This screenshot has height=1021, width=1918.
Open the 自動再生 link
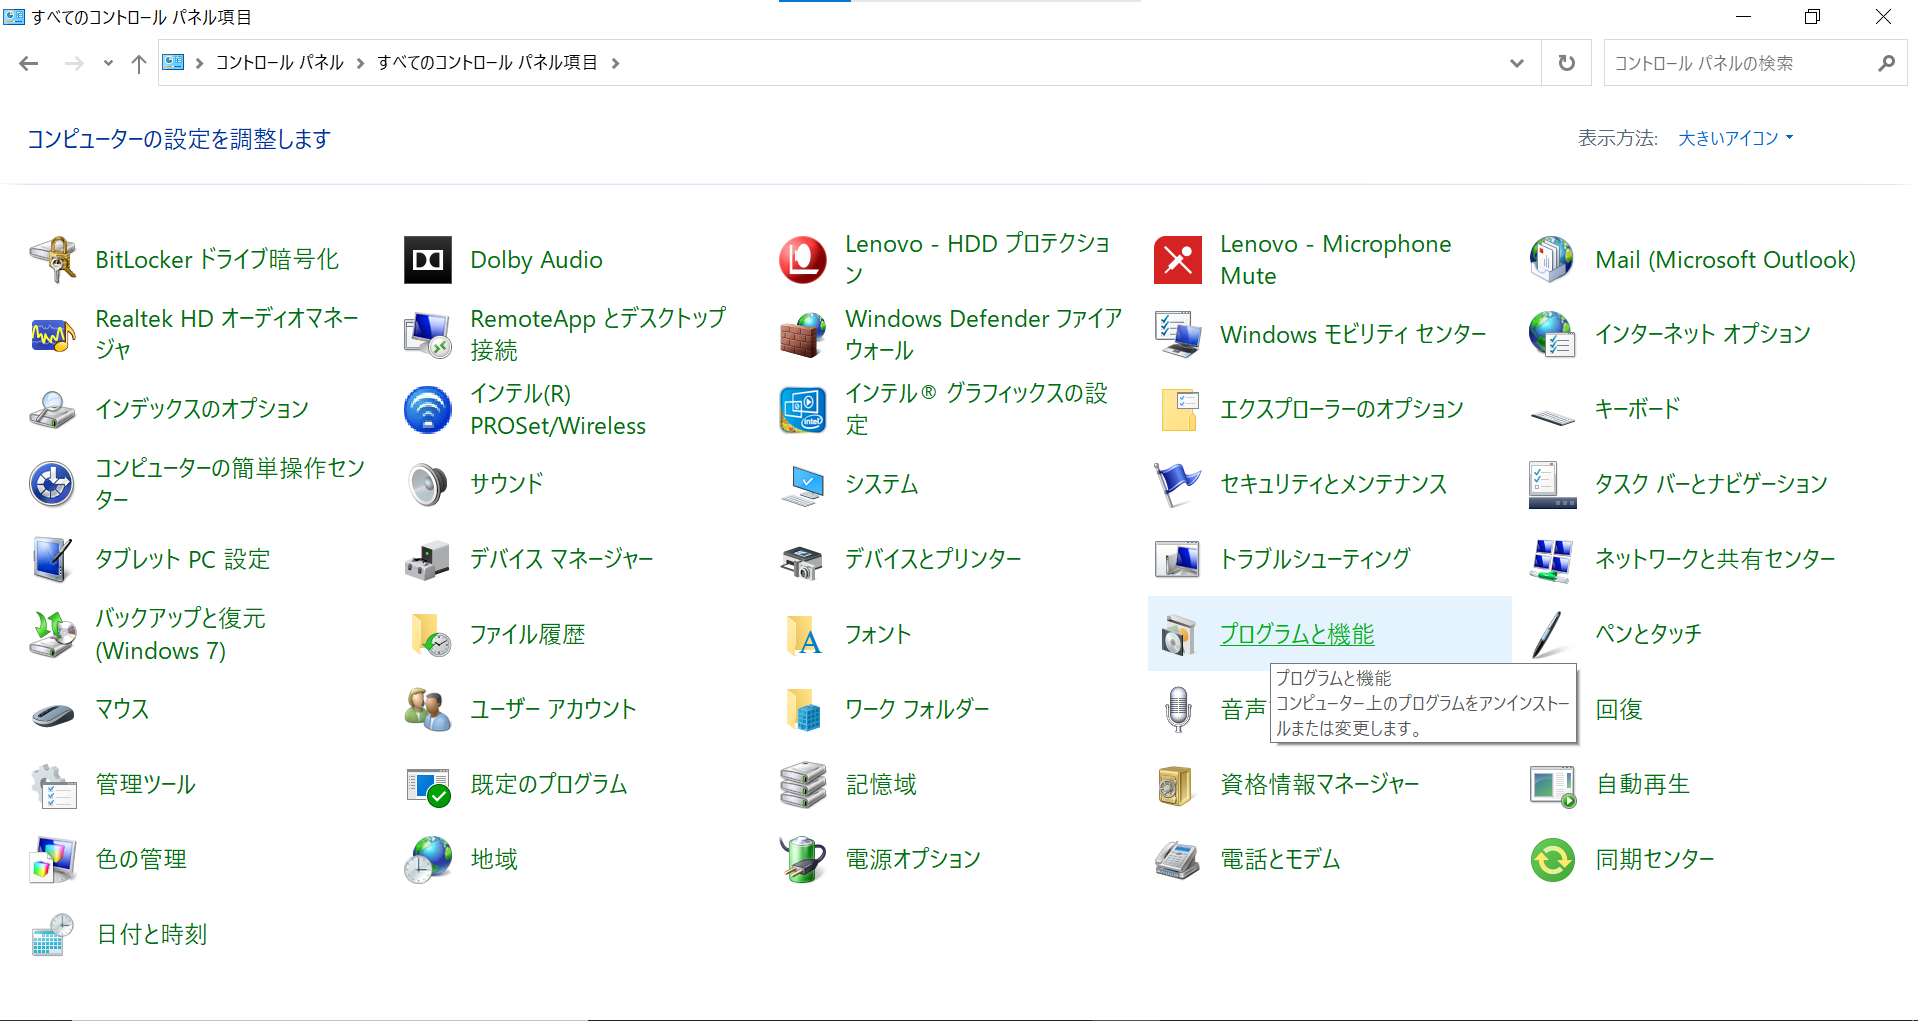pyautogui.click(x=1642, y=784)
